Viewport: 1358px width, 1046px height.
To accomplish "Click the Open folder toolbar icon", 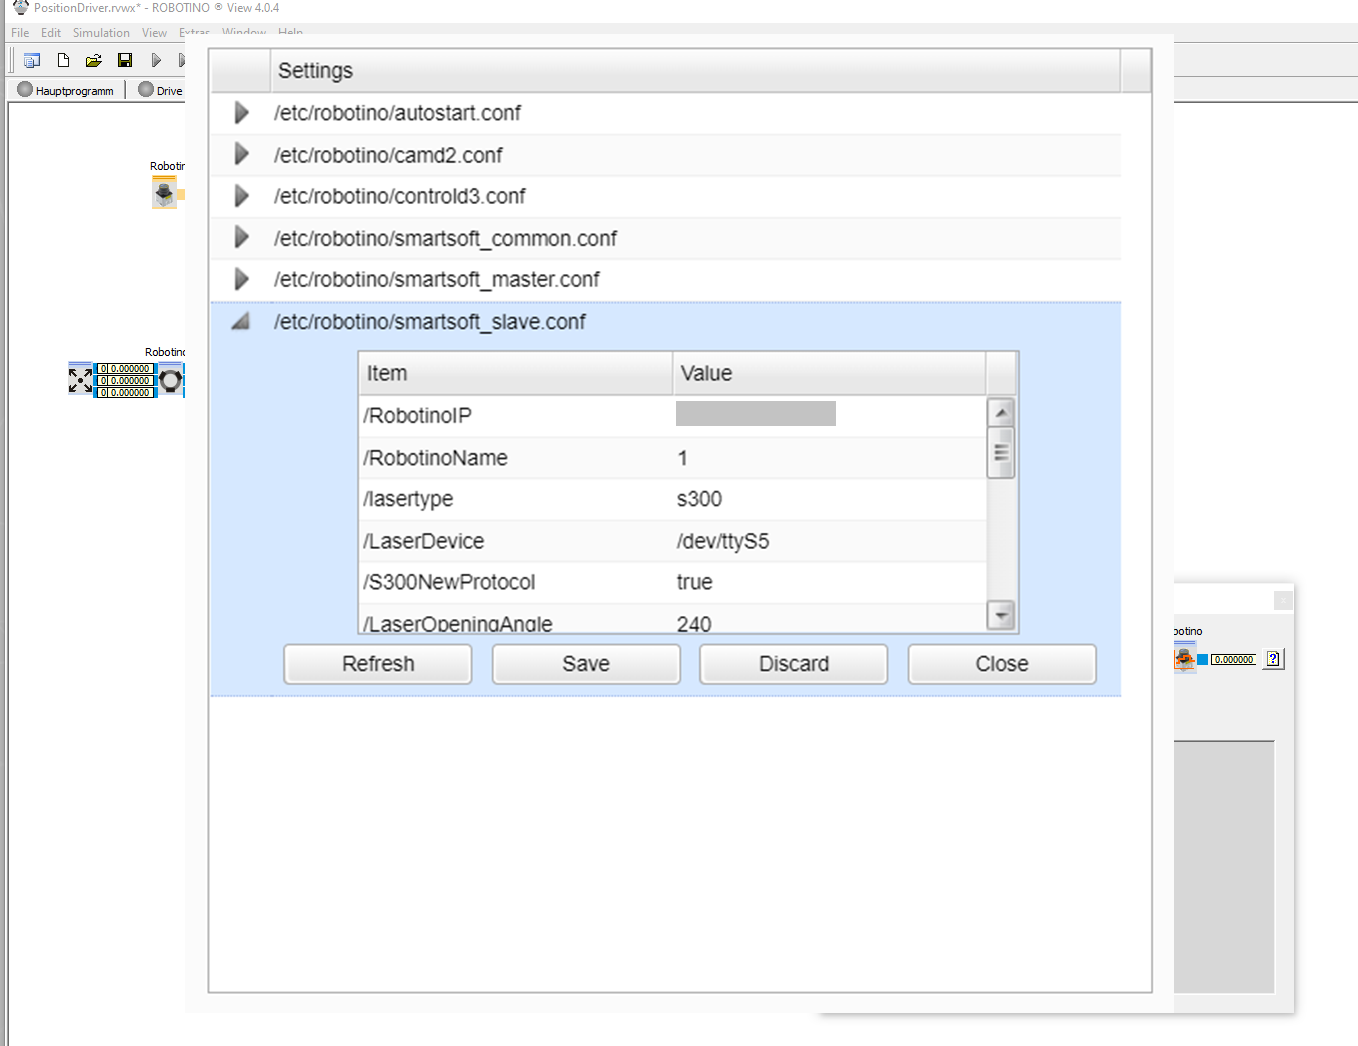I will 93,60.
